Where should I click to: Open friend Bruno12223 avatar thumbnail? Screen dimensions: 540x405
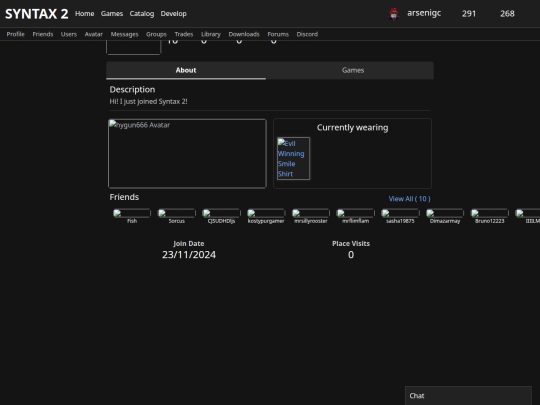pyautogui.click(x=490, y=213)
